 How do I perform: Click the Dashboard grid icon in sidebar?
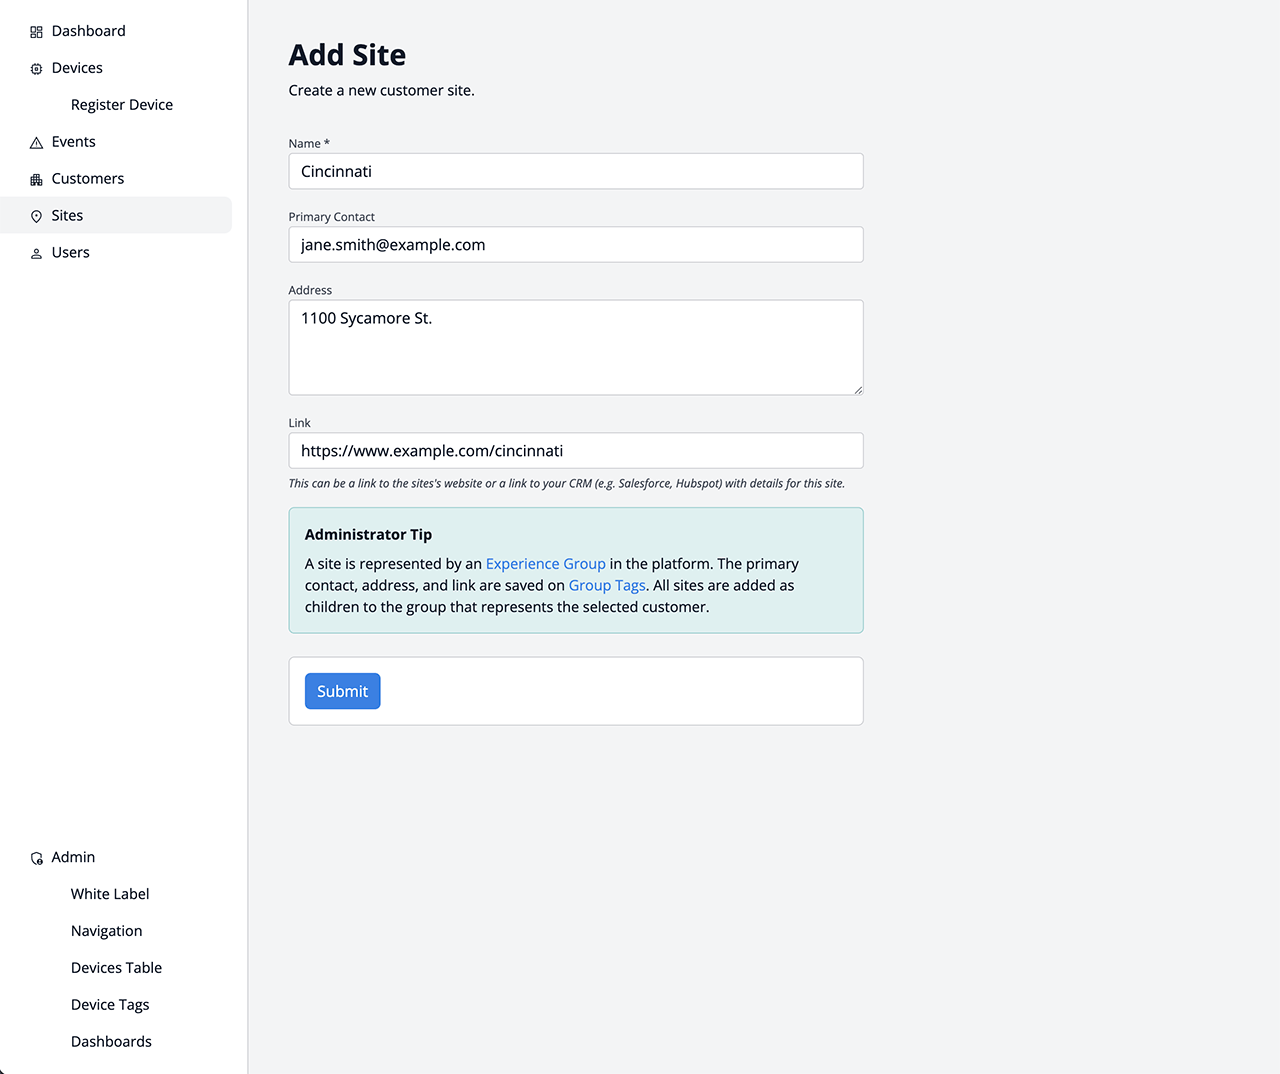tap(36, 32)
